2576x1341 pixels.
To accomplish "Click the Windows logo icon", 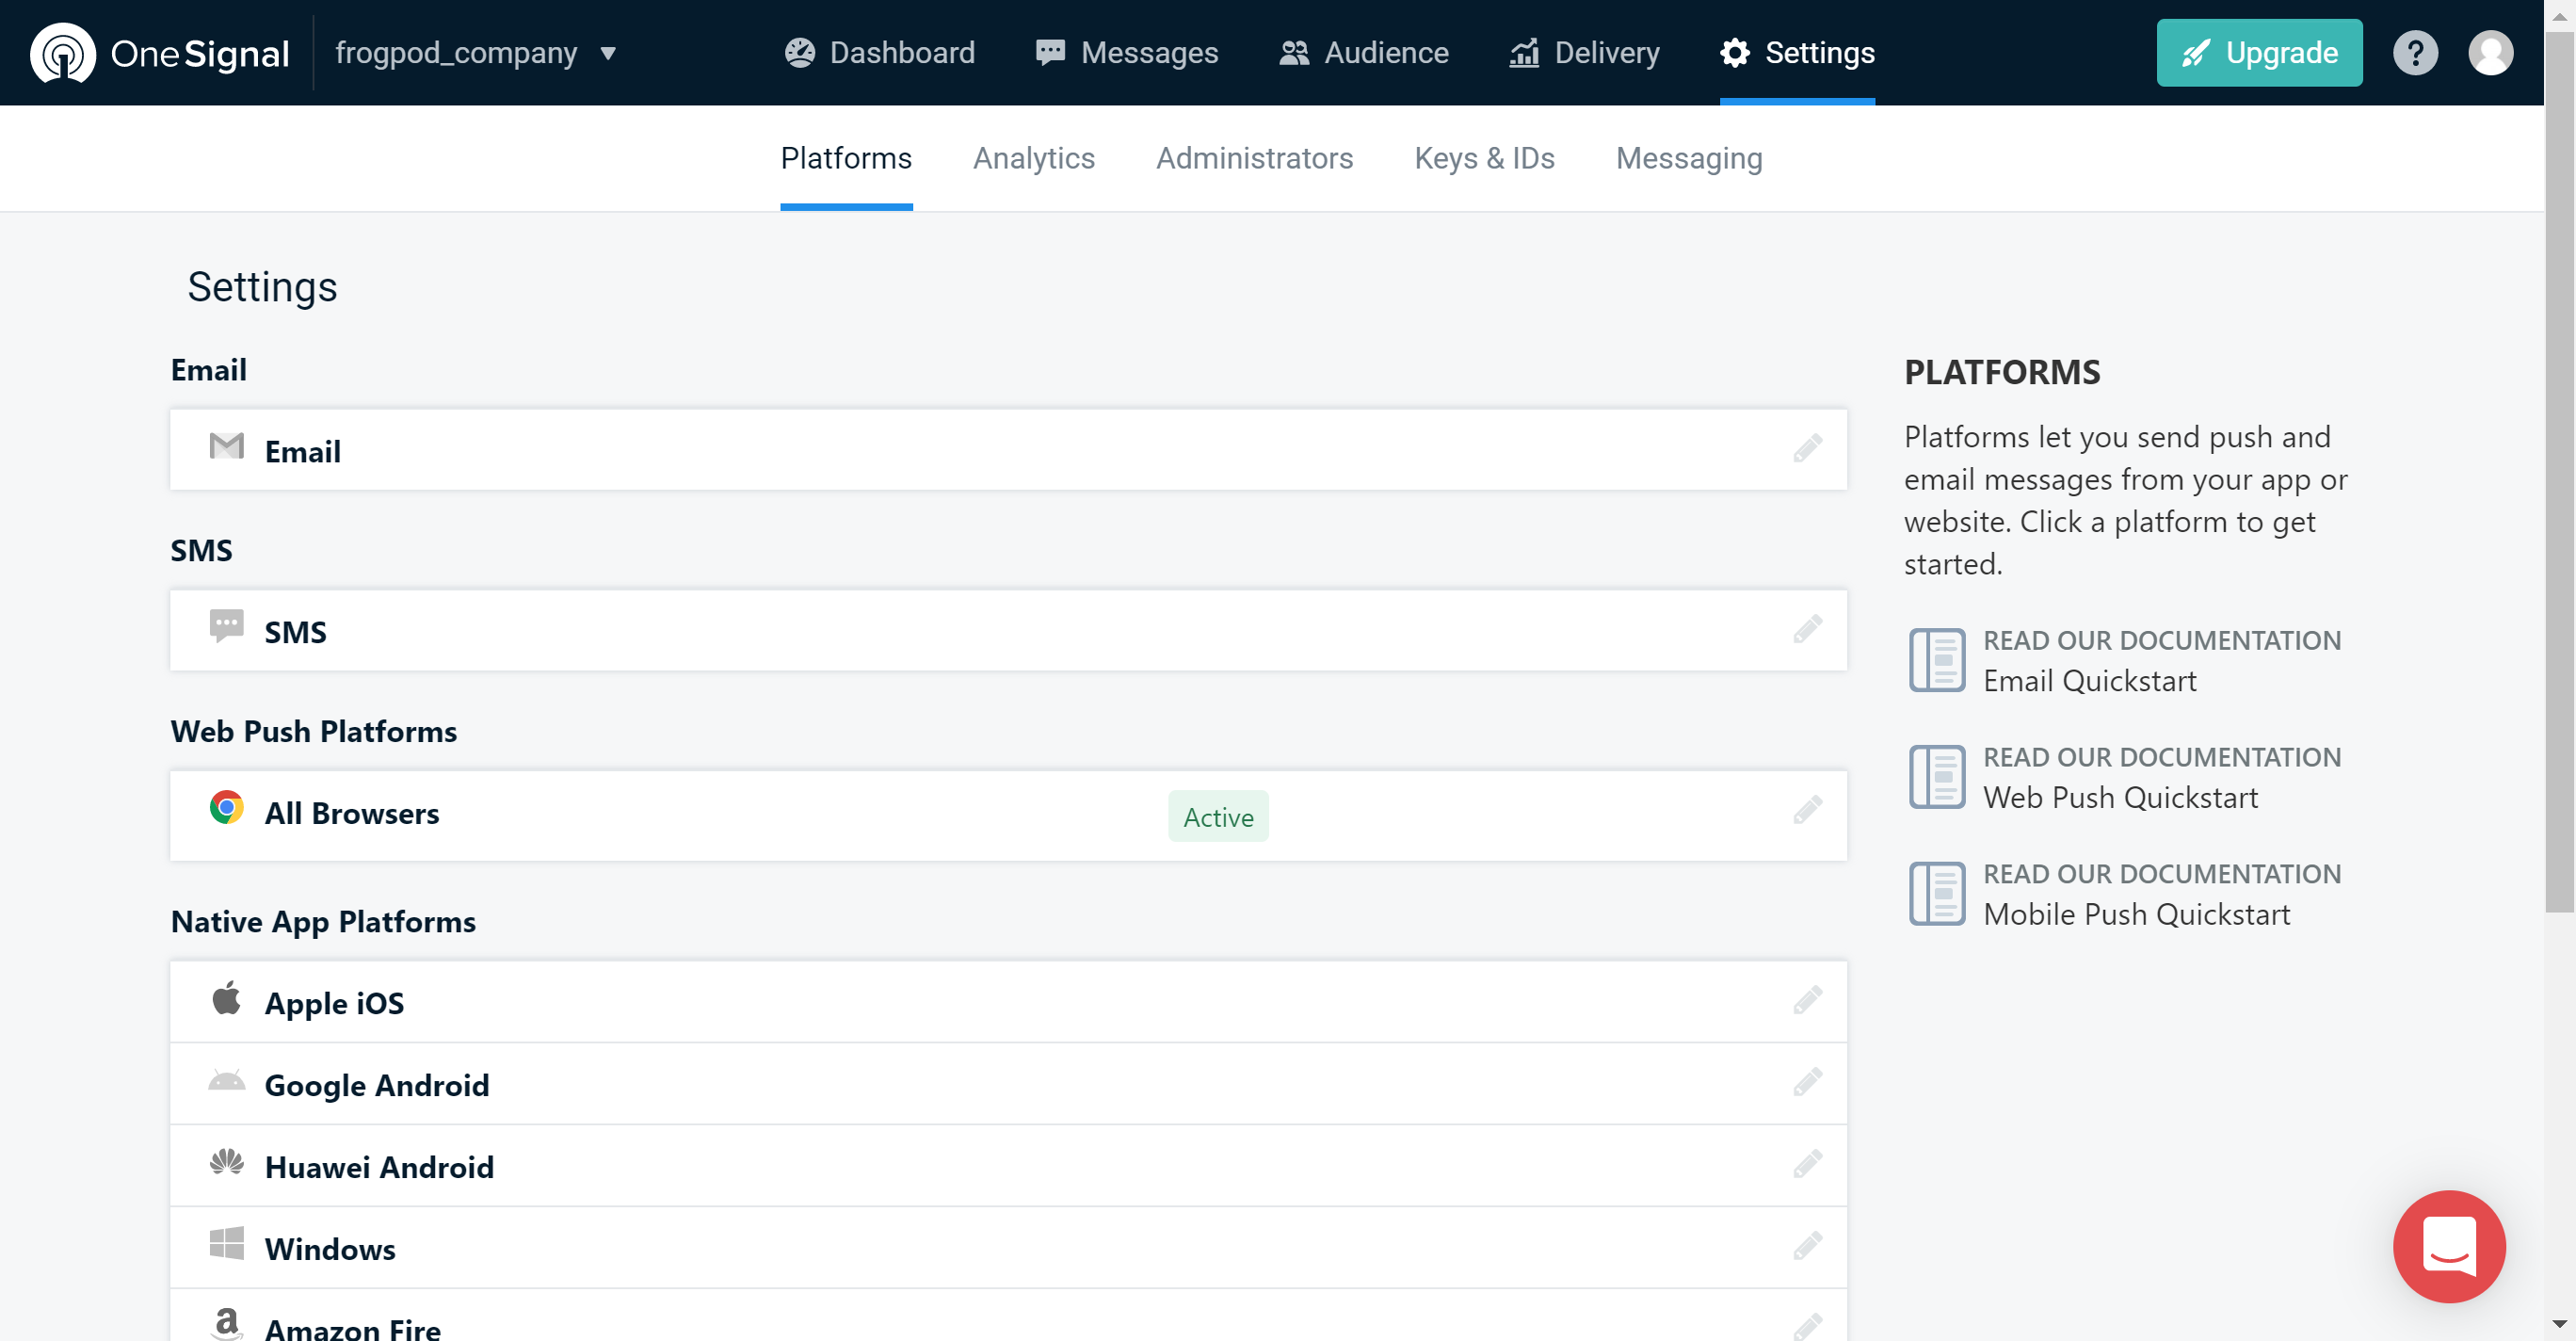I will pyautogui.click(x=227, y=1244).
